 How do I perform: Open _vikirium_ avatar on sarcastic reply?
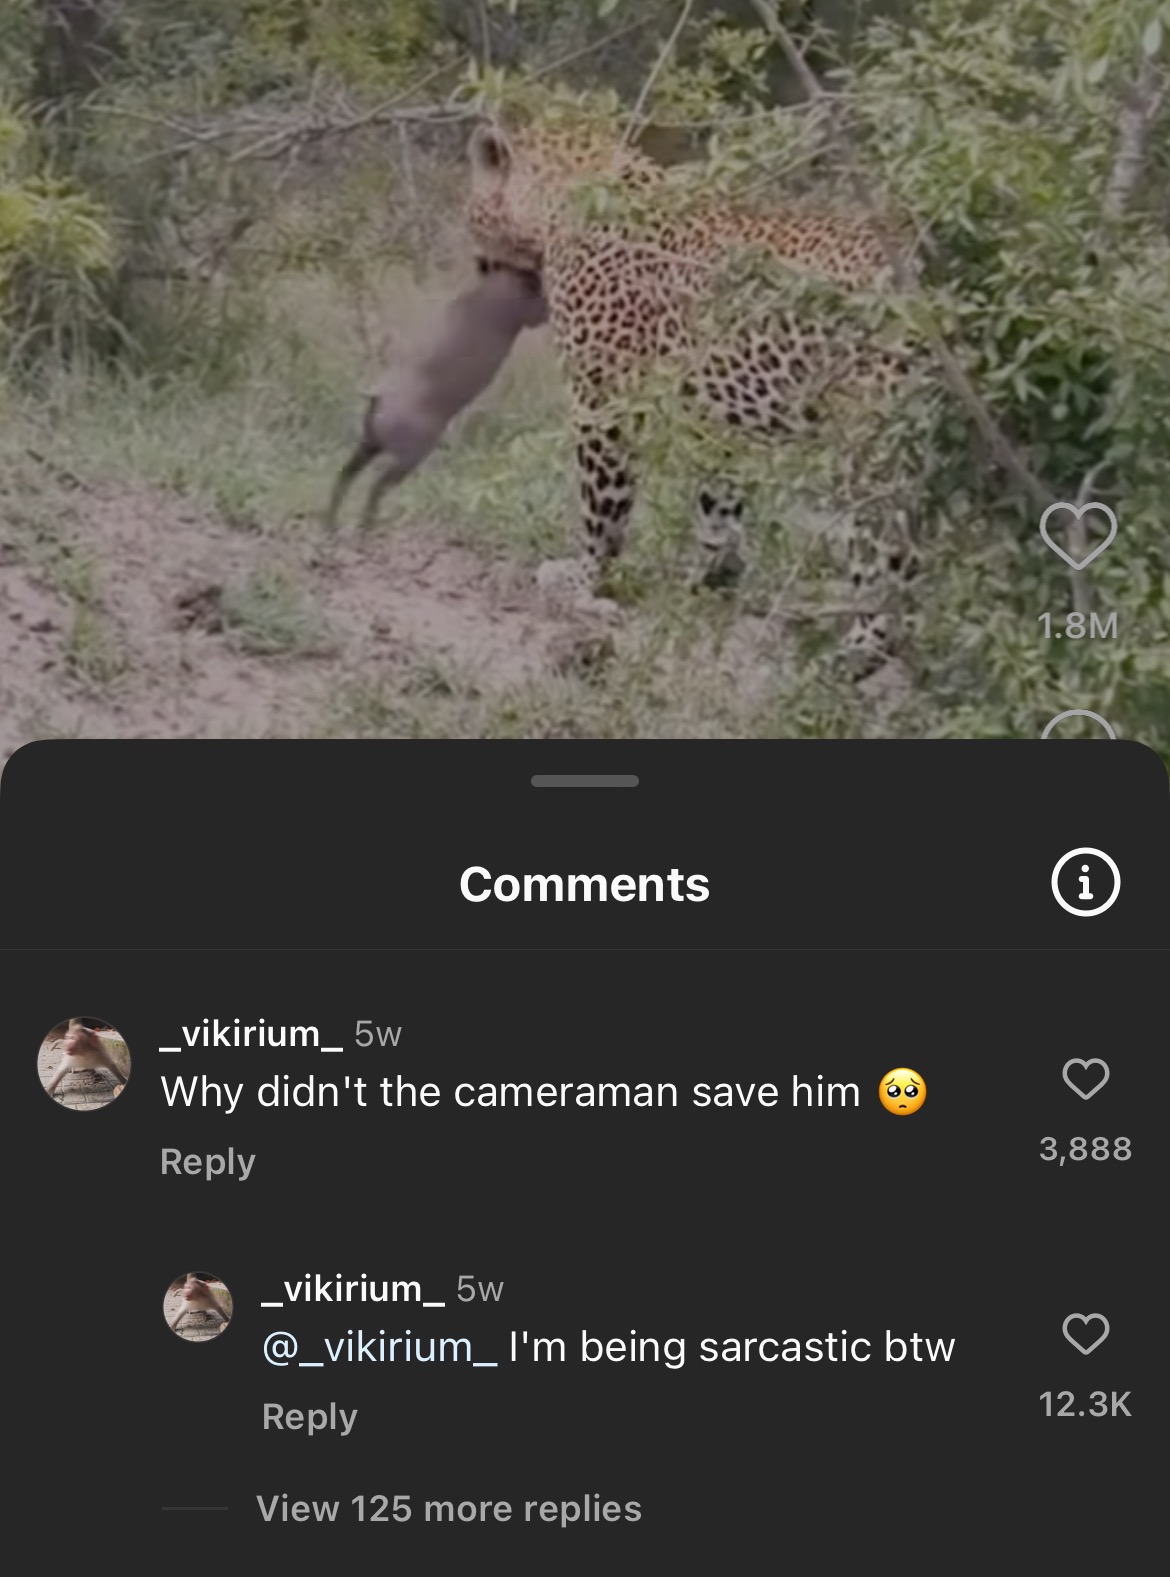point(198,1306)
